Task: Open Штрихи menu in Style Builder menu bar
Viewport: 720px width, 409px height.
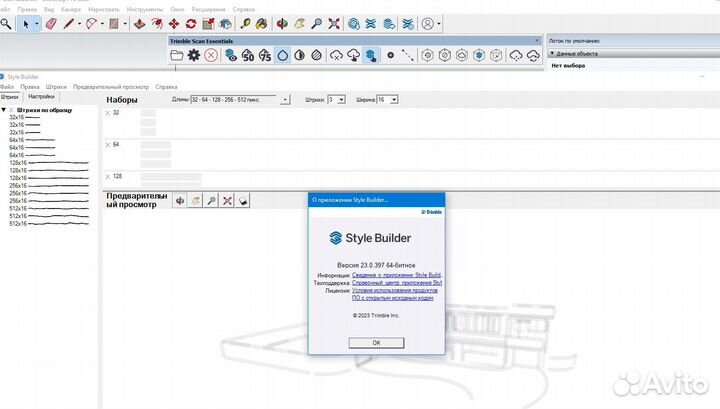Action: click(x=56, y=87)
